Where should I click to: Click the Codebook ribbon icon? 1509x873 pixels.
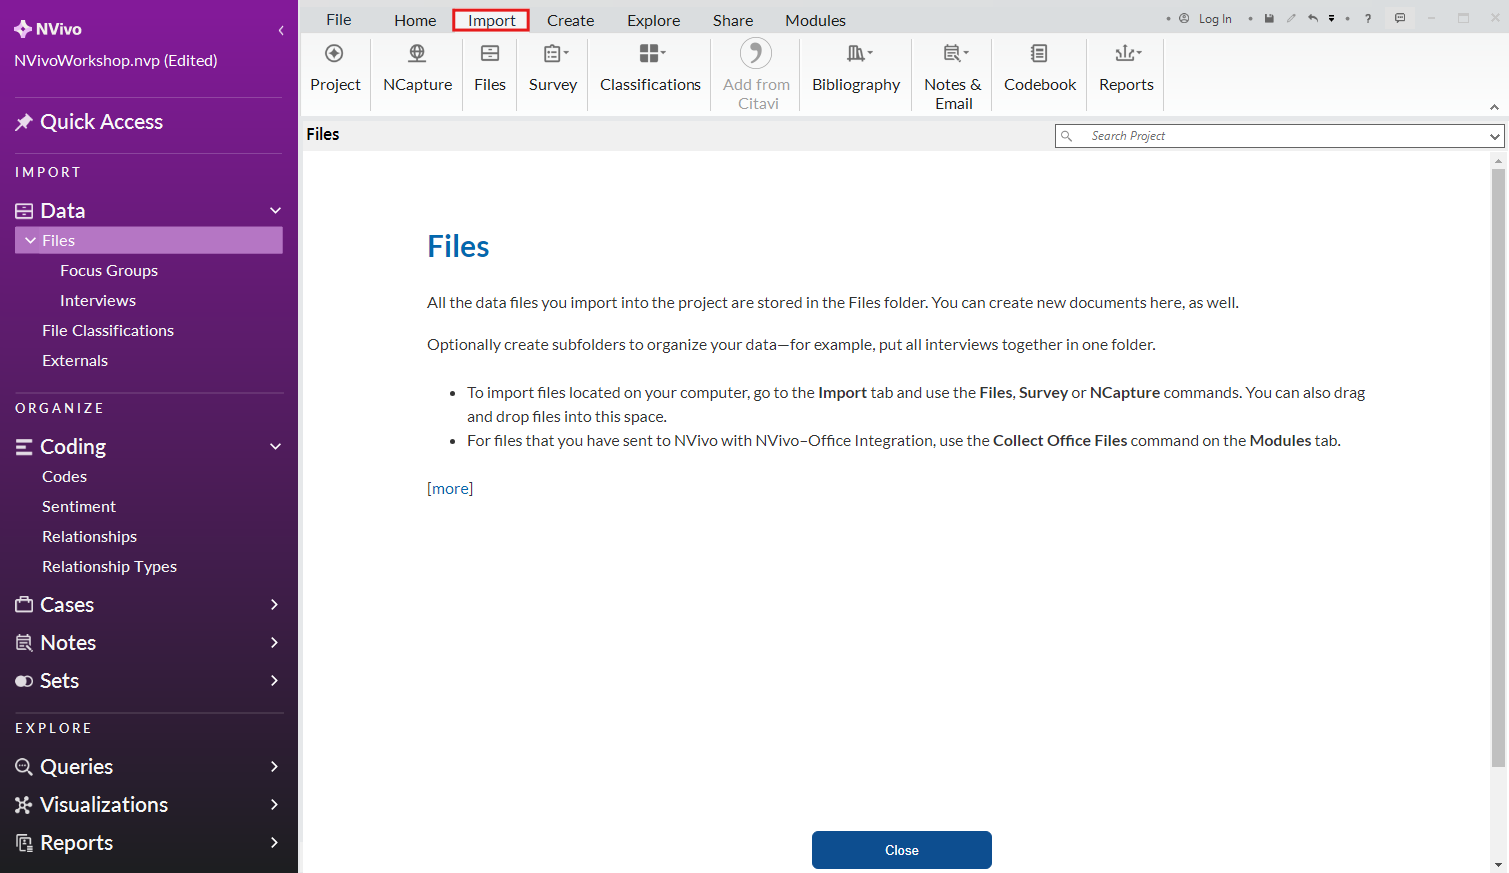click(x=1039, y=53)
